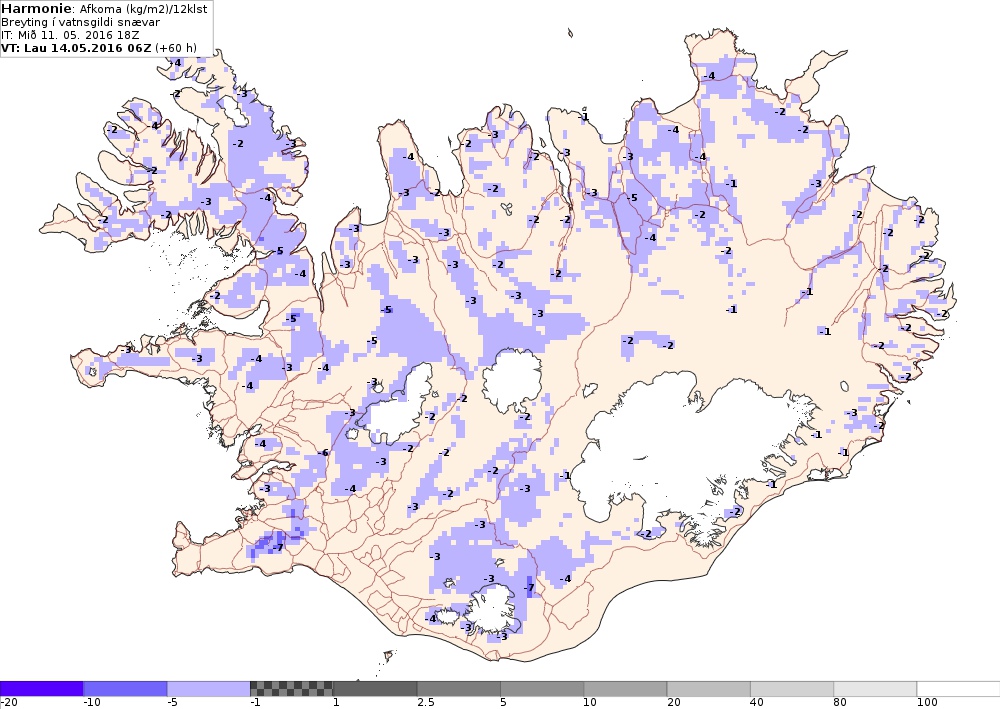This screenshot has height=709, width=1000.
Task: Click the dark blue -20 to -10 legend swatch
Action: (x=41, y=689)
